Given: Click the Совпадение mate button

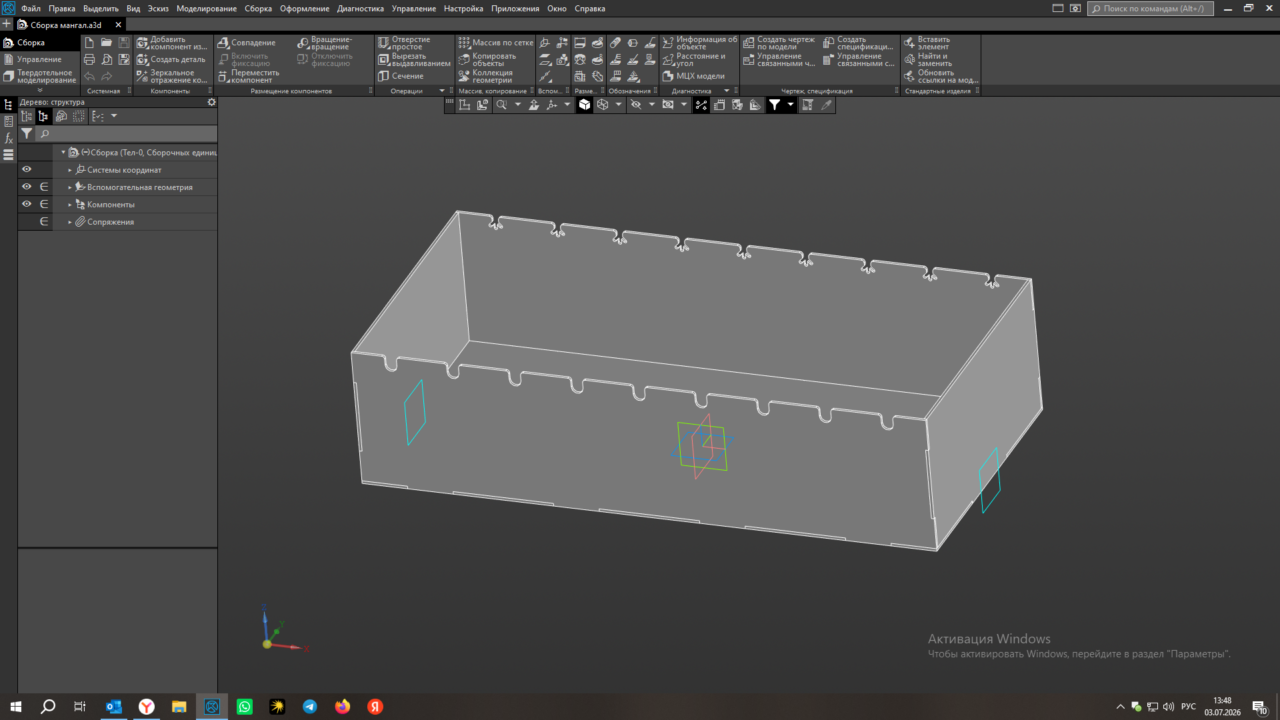Looking at the screenshot, I should [246, 43].
